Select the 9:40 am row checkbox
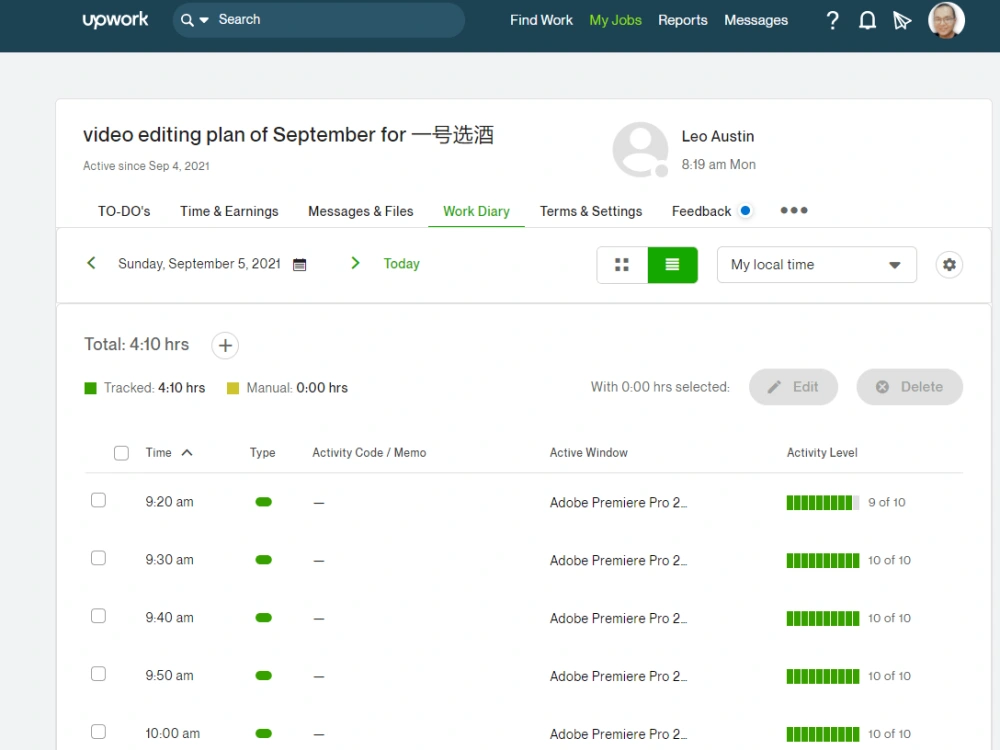1000x750 pixels. [x=98, y=616]
